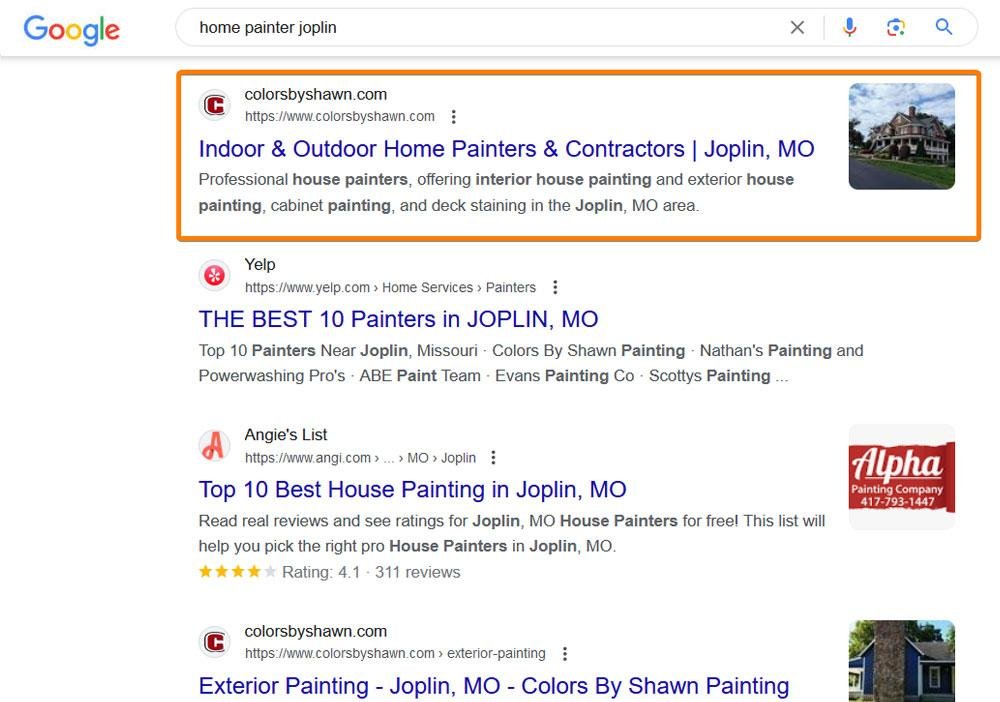
Task: Open THE BEST 10 Painters in JOPLIN link
Action: coord(399,319)
